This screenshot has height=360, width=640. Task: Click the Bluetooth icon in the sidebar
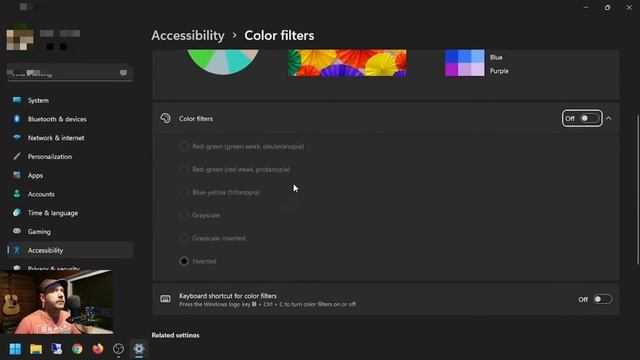(17, 118)
